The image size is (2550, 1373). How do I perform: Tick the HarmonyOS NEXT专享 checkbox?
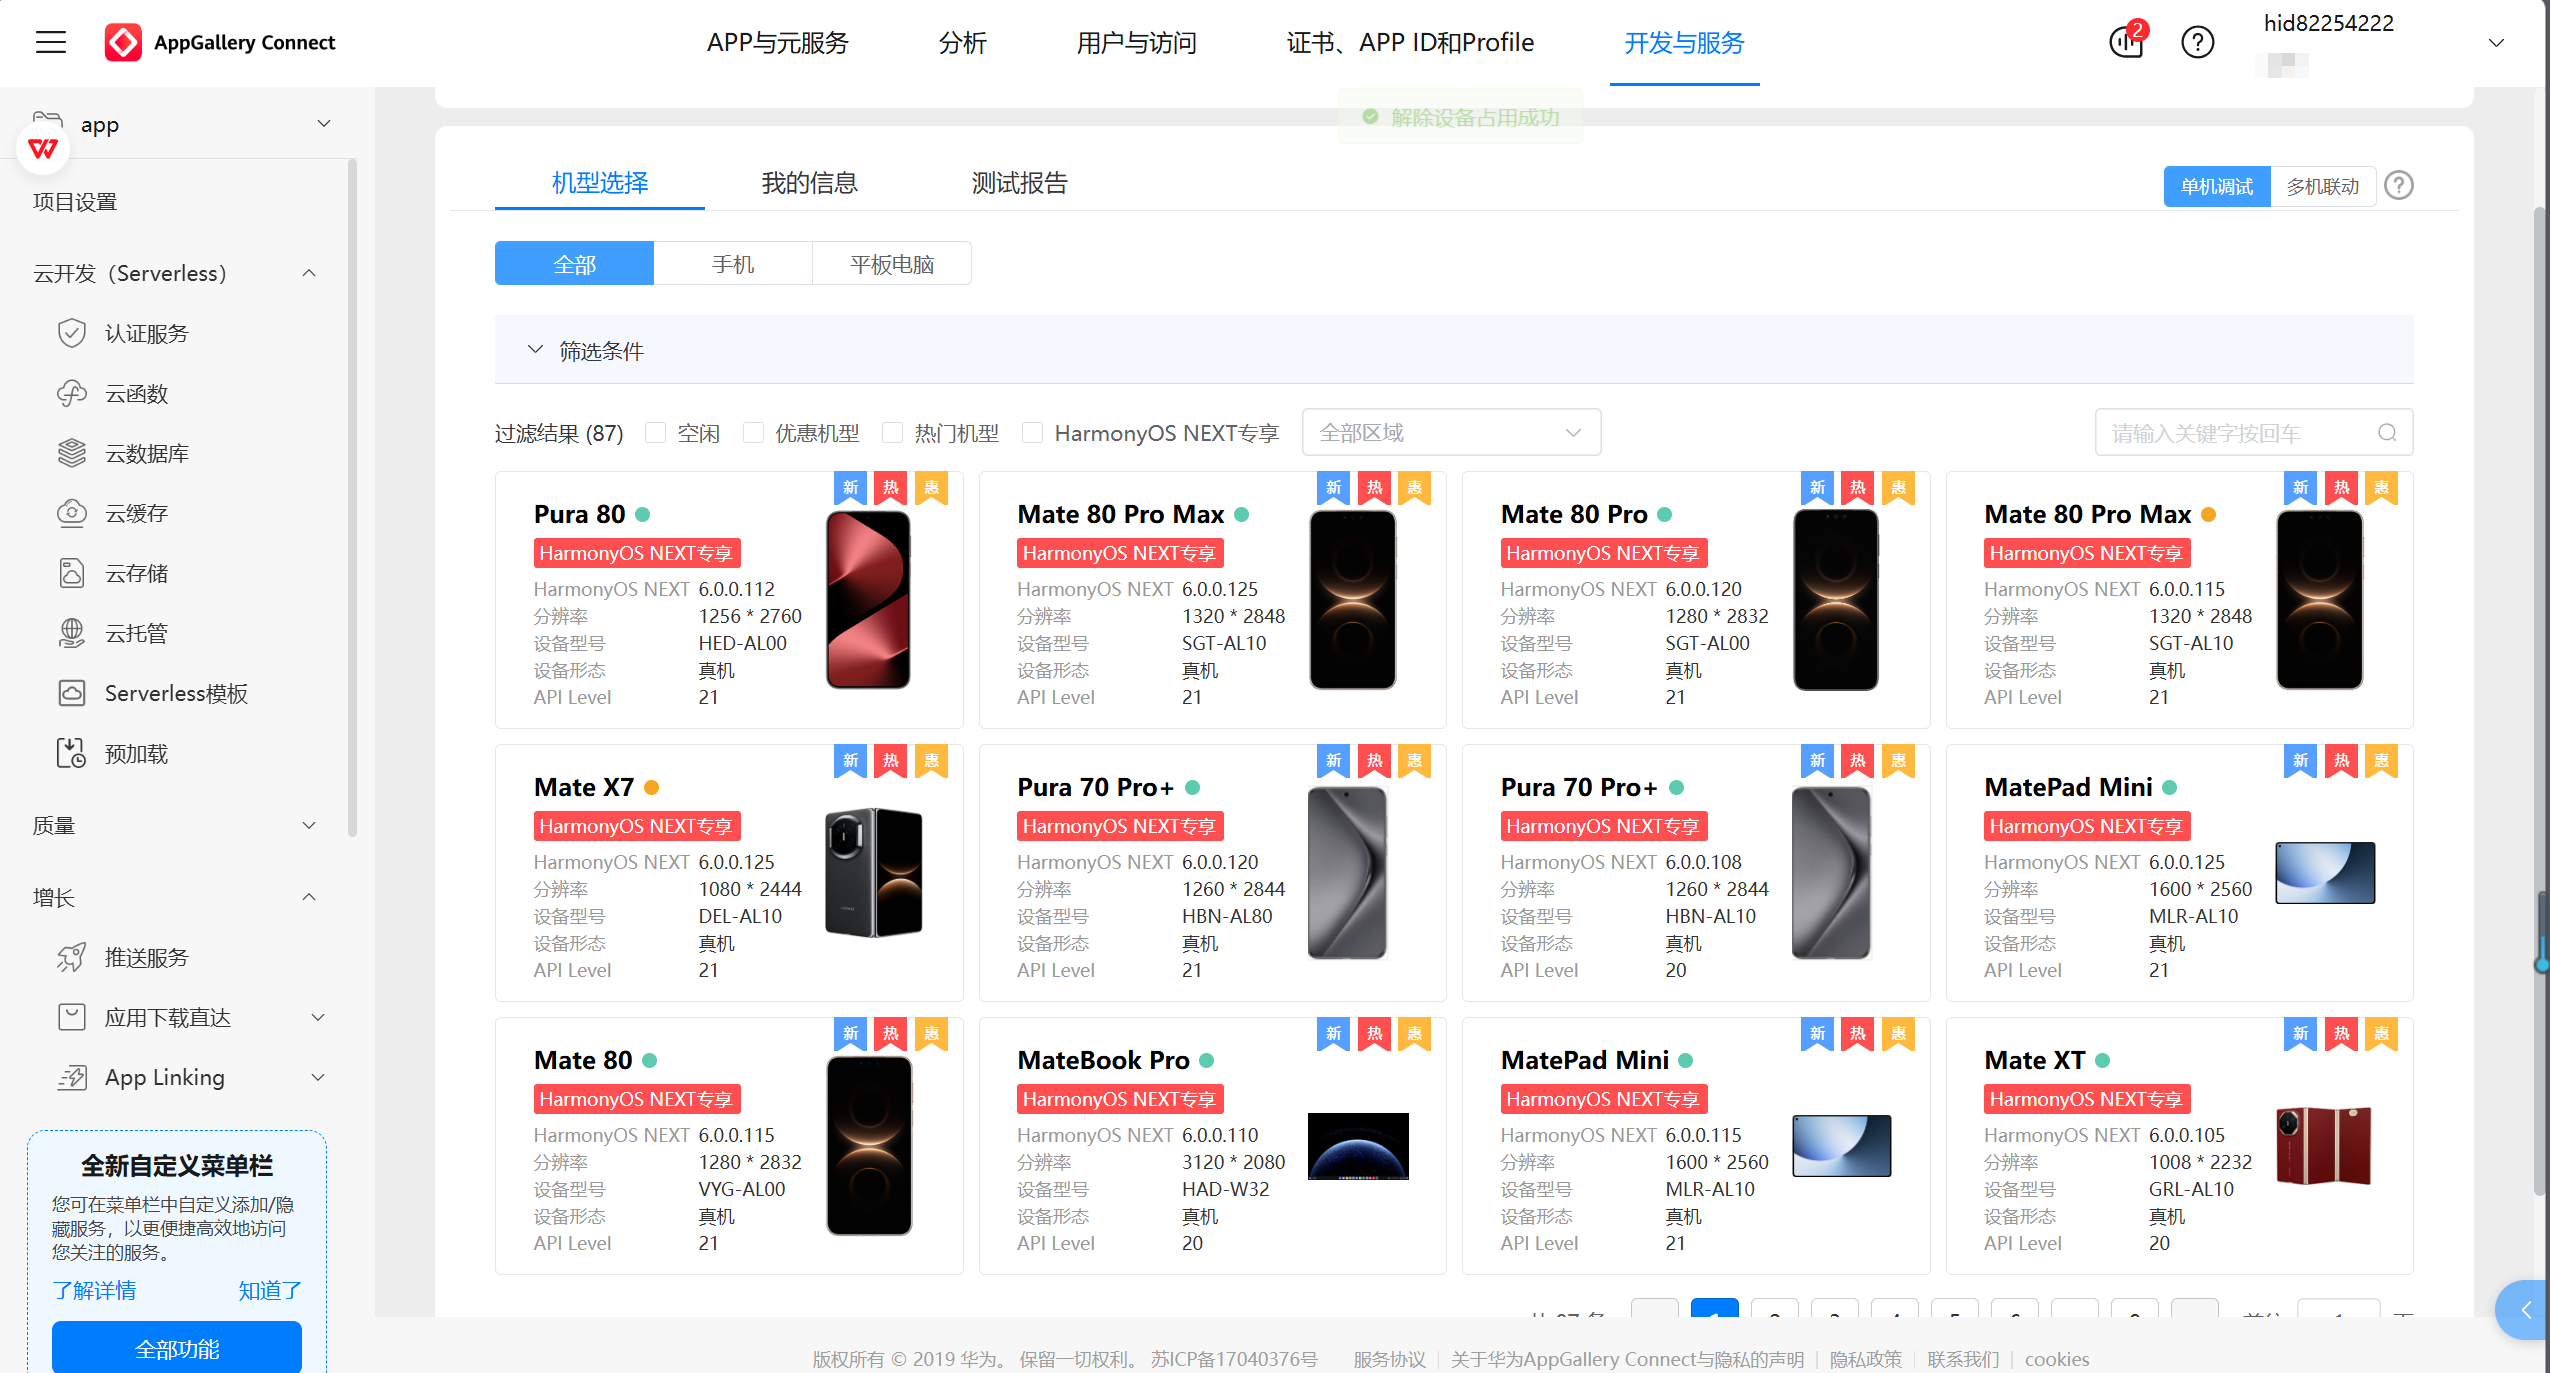[x=1033, y=433]
